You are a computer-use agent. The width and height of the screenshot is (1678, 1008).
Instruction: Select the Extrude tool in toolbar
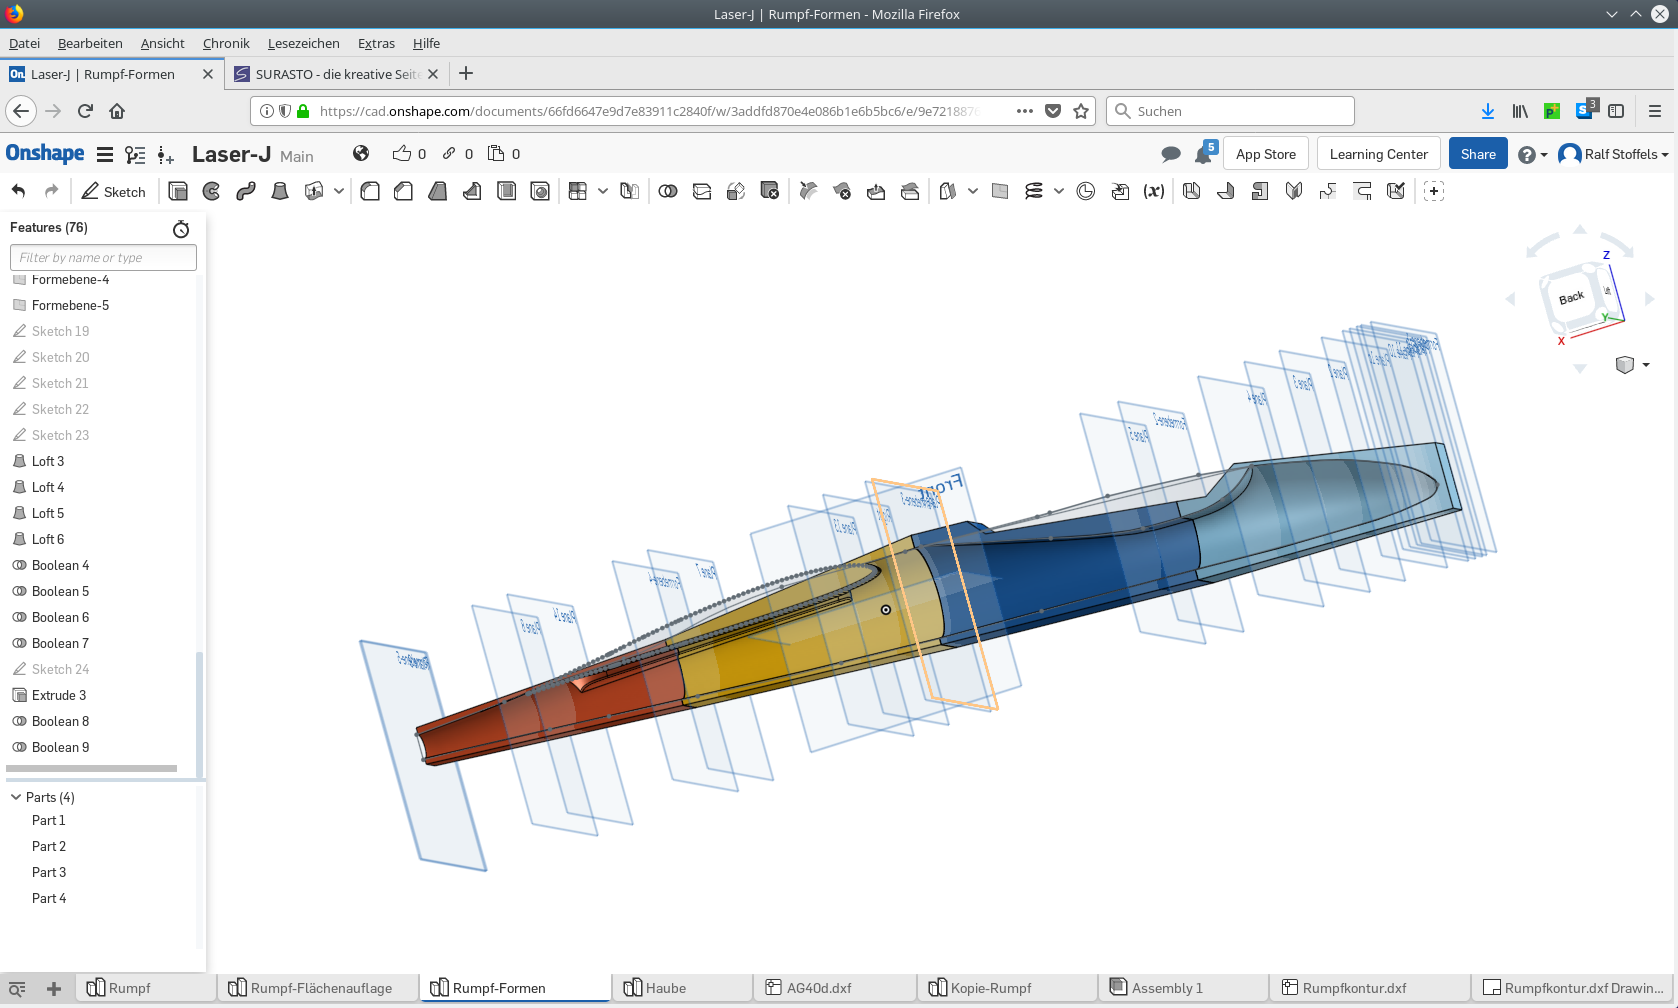click(x=178, y=191)
